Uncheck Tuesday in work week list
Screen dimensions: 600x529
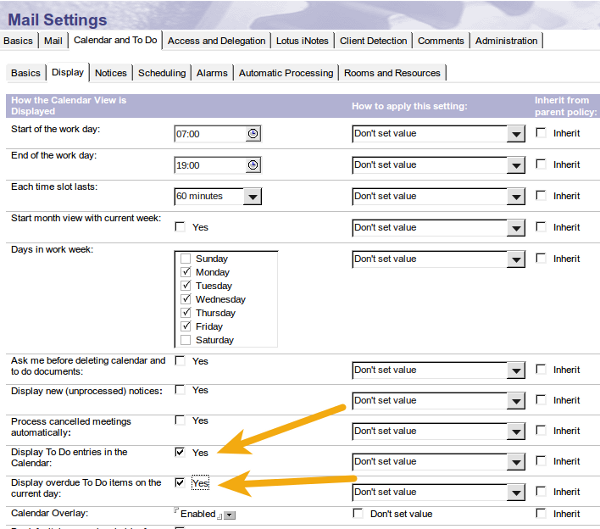(x=186, y=286)
